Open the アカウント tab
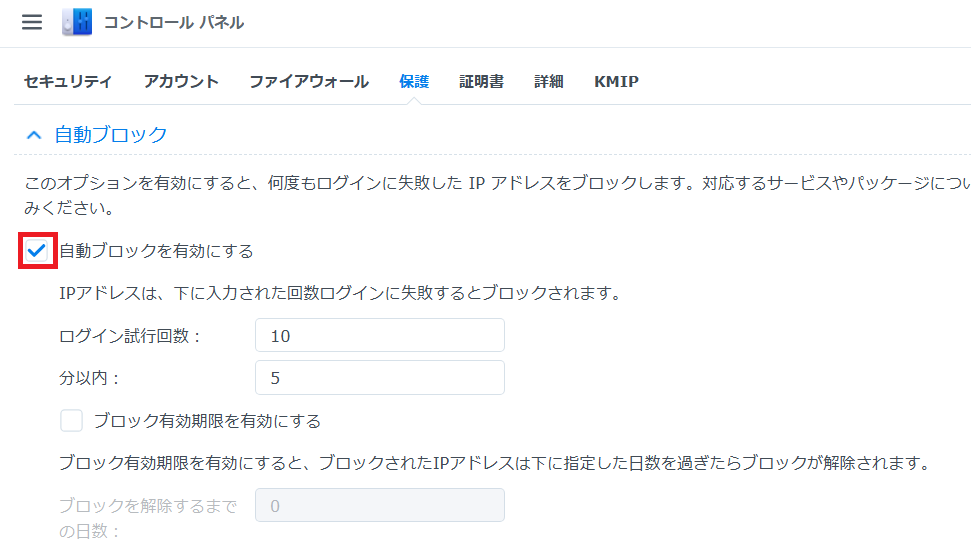971x555 pixels. coord(181,82)
